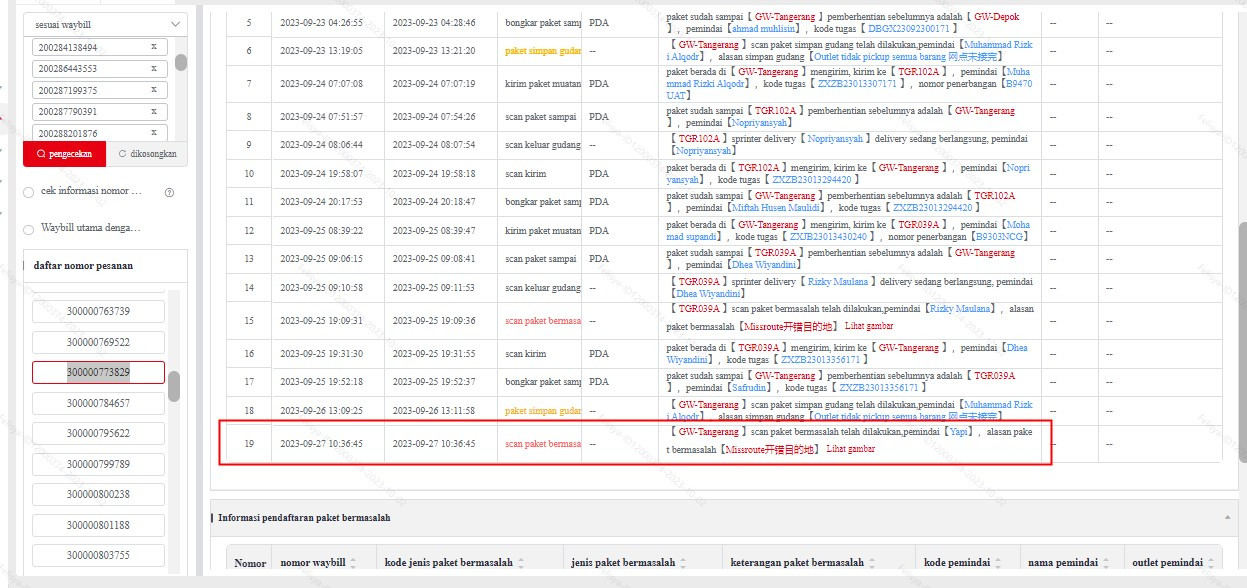Click the waybill tag list scrollbar
Viewport: 1247px width, 588px height.
(181, 62)
